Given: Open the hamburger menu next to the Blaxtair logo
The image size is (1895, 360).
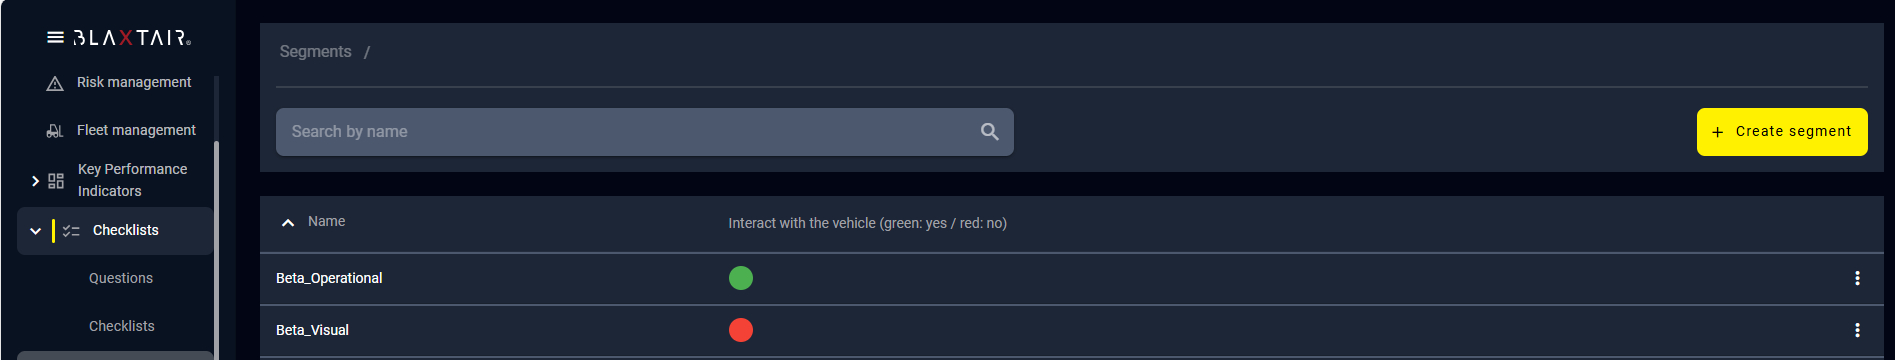Looking at the screenshot, I should click(x=55, y=38).
